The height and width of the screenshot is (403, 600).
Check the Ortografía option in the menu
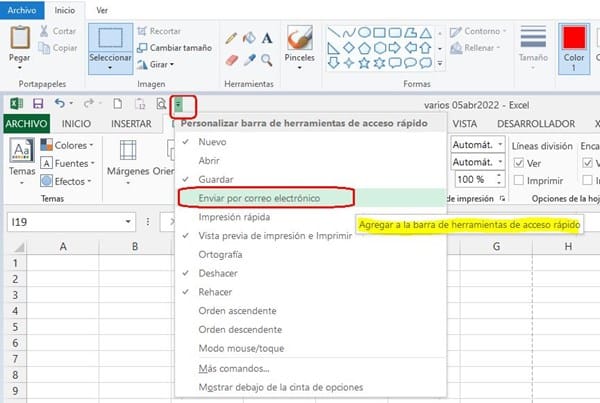point(310,255)
